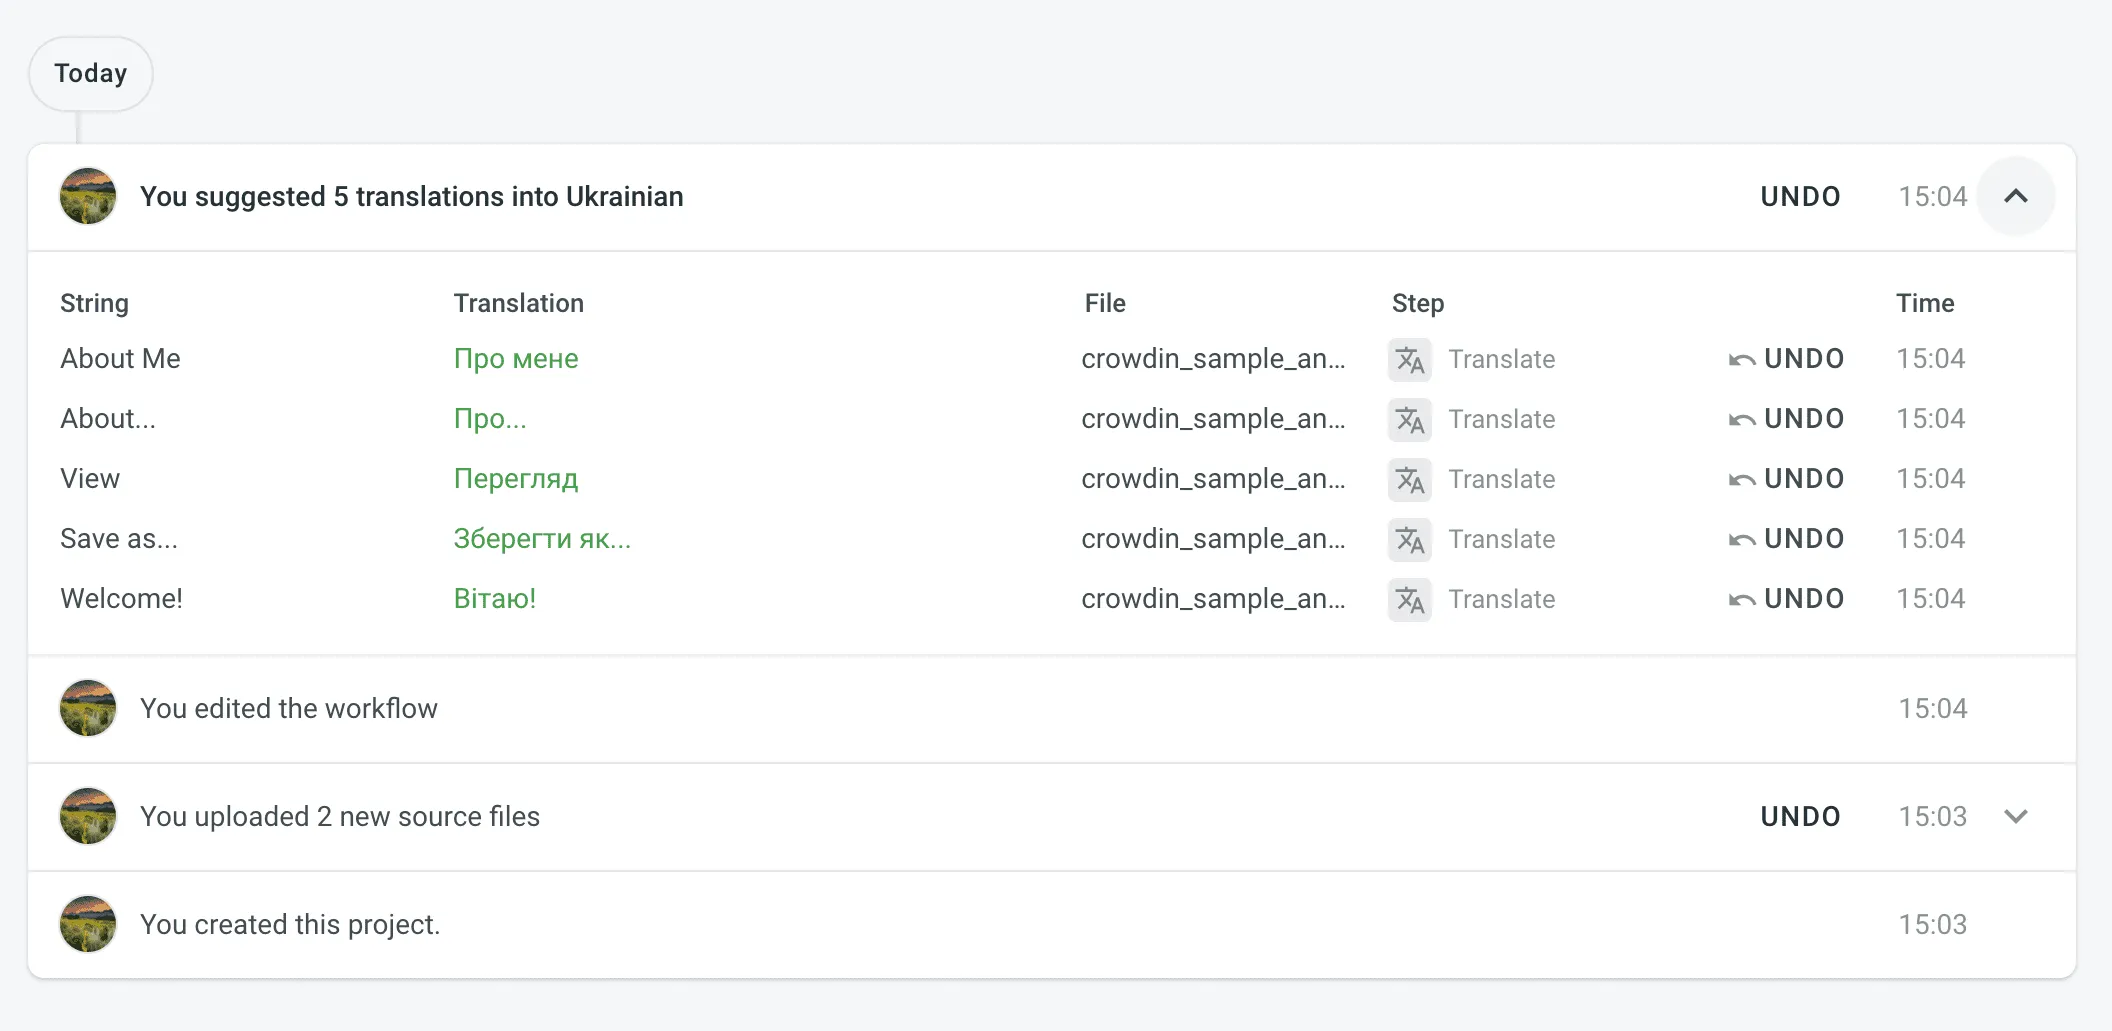Viewport: 2112px width, 1031px height.
Task: Click the Translate icon on the "Save as..." row
Action: tap(1409, 539)
